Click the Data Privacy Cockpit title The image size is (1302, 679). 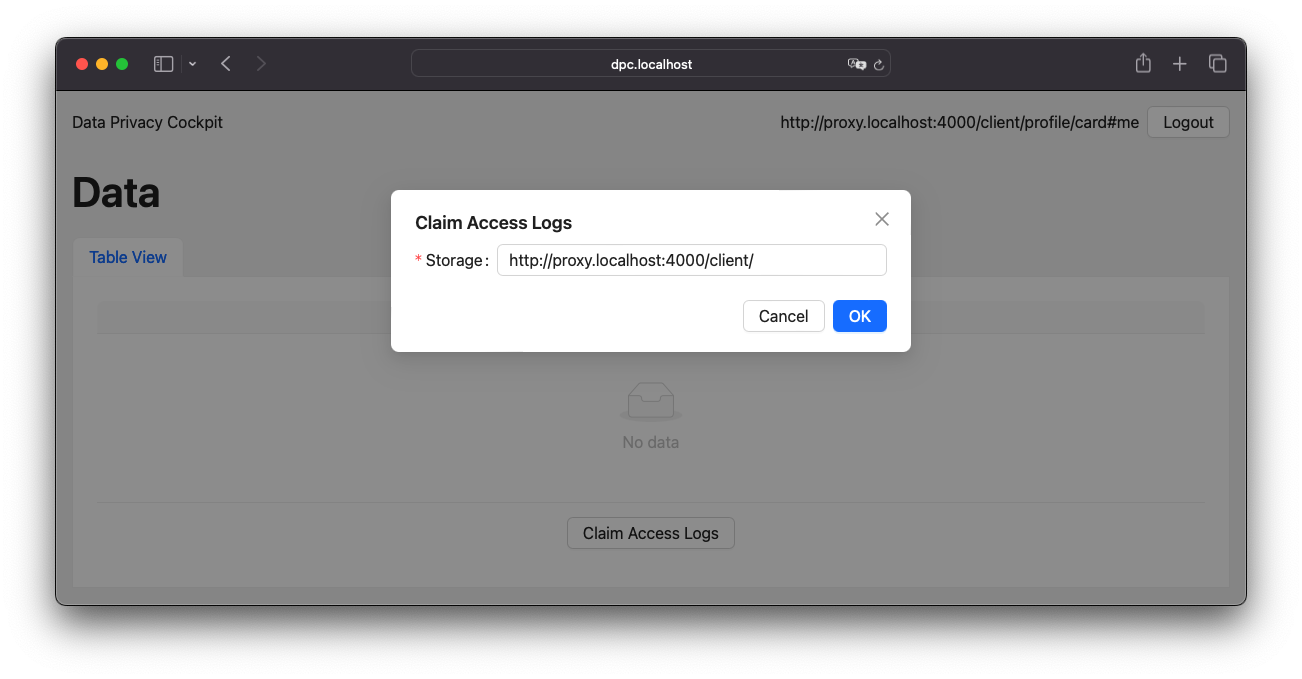[x=147, y=122]
